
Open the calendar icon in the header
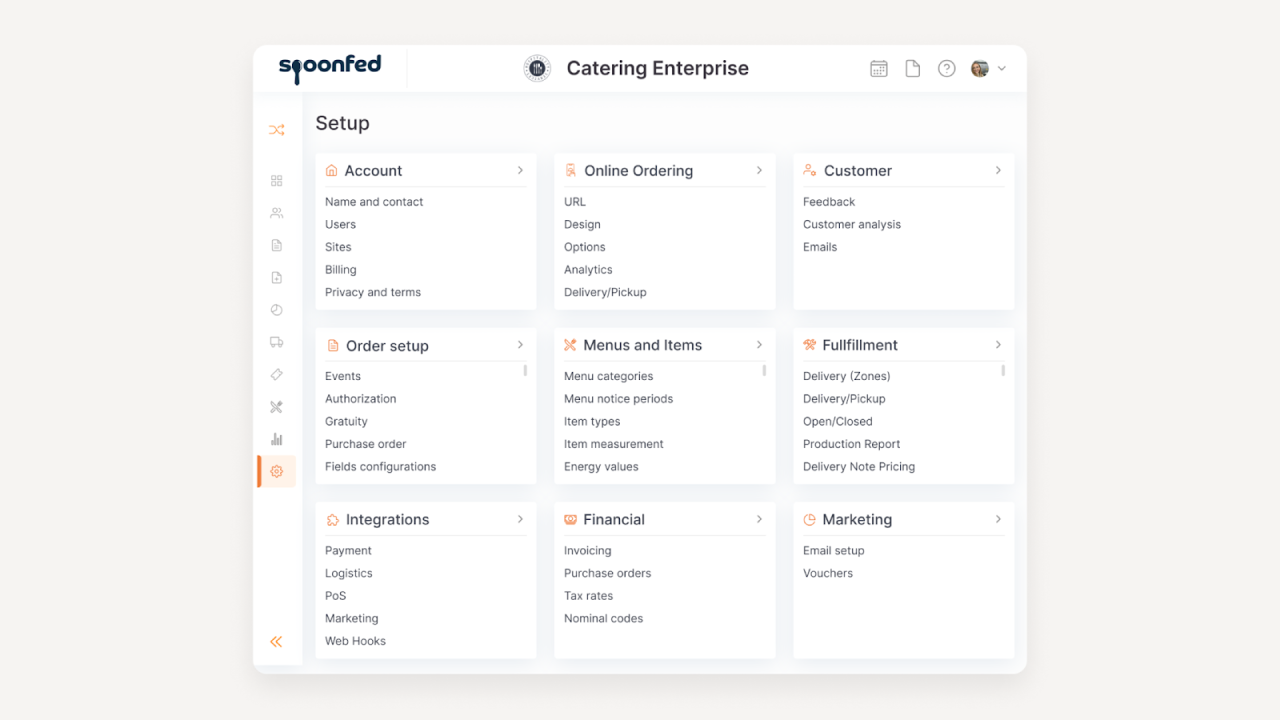(879, 69)
